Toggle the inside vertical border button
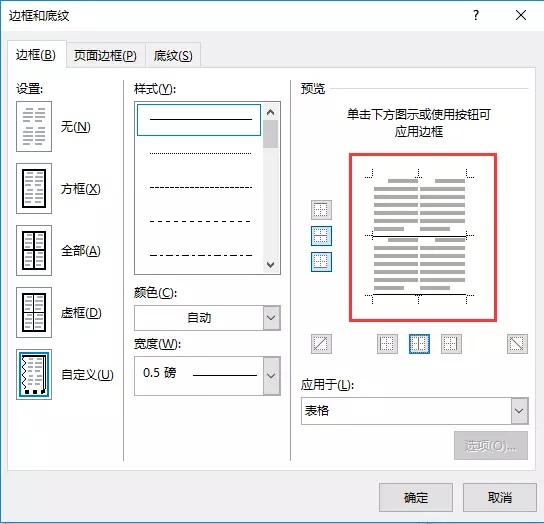Screen dimensions: 544x524 pyautogui.click(x=419, y=344)
